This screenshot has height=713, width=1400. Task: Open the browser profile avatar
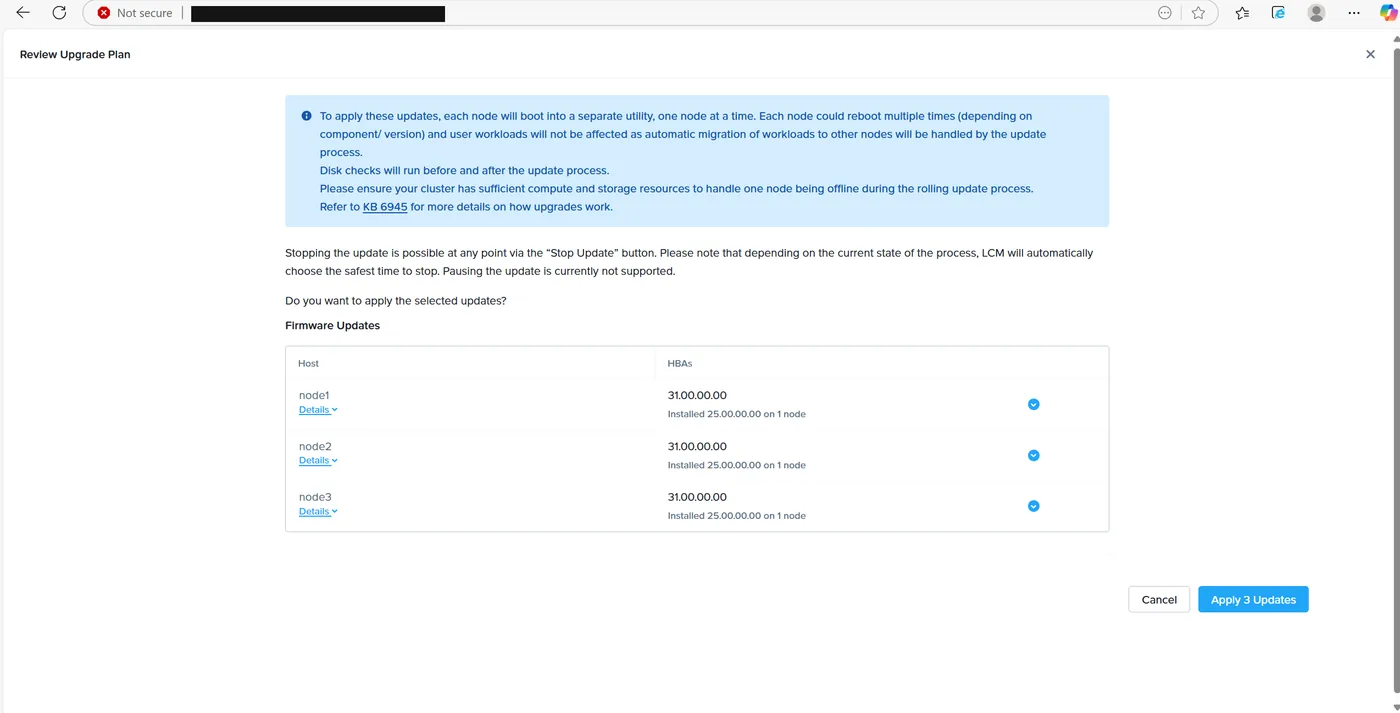pyautogui.click(x=1316, y=13)
